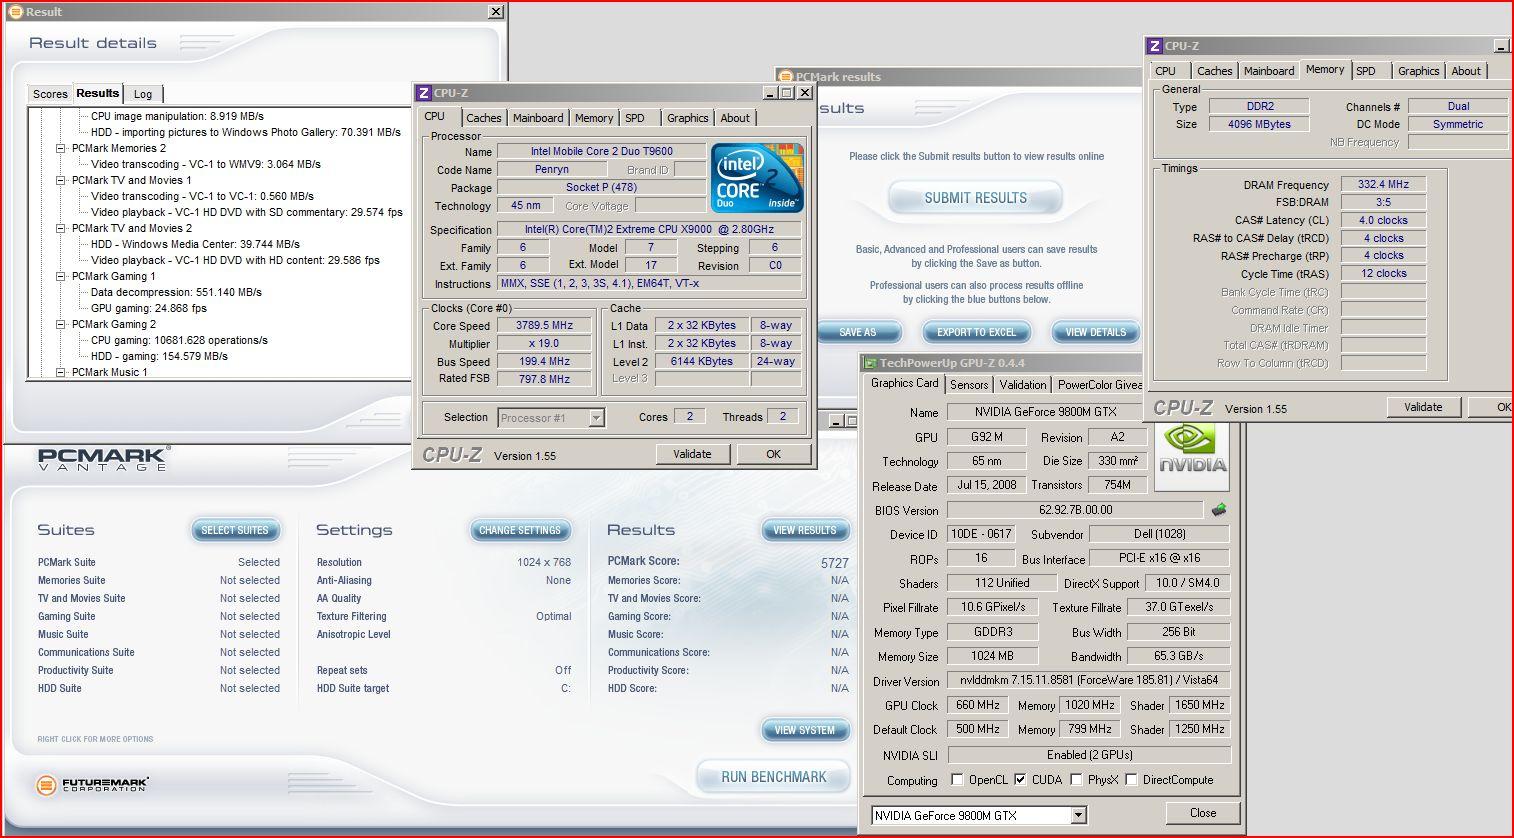
Task: Open the Validation tab in GPU-Z
Action: click(1022, 385)
